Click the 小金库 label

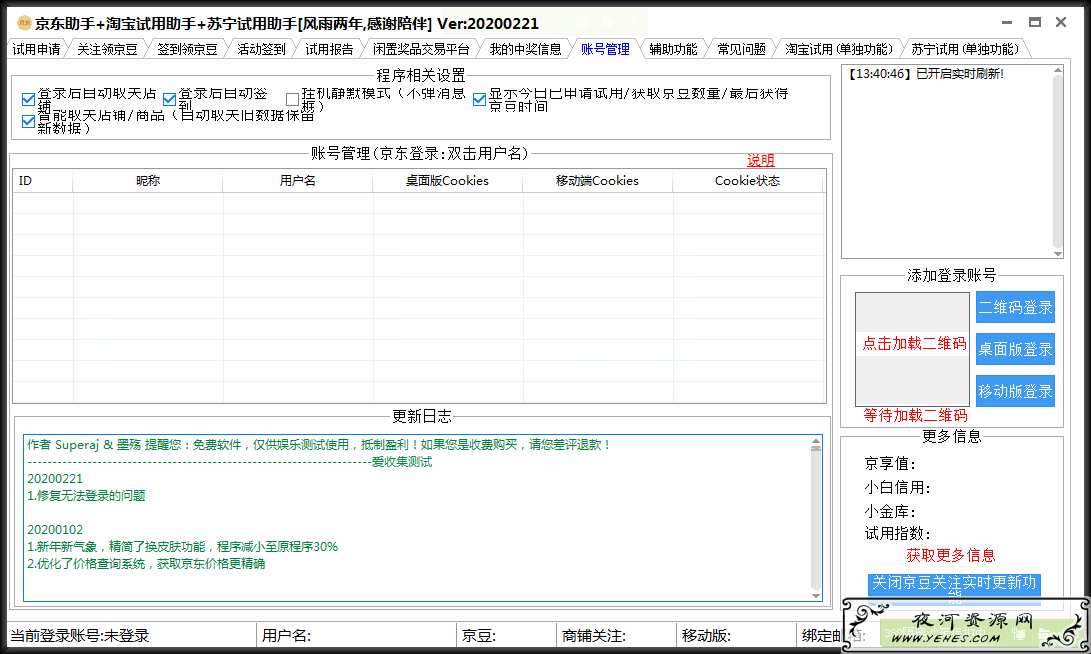pos(890,511)
